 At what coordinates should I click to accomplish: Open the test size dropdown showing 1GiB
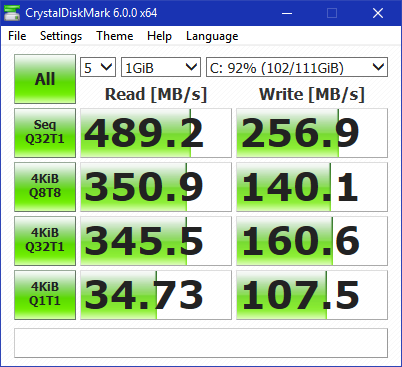pos(161,67)
